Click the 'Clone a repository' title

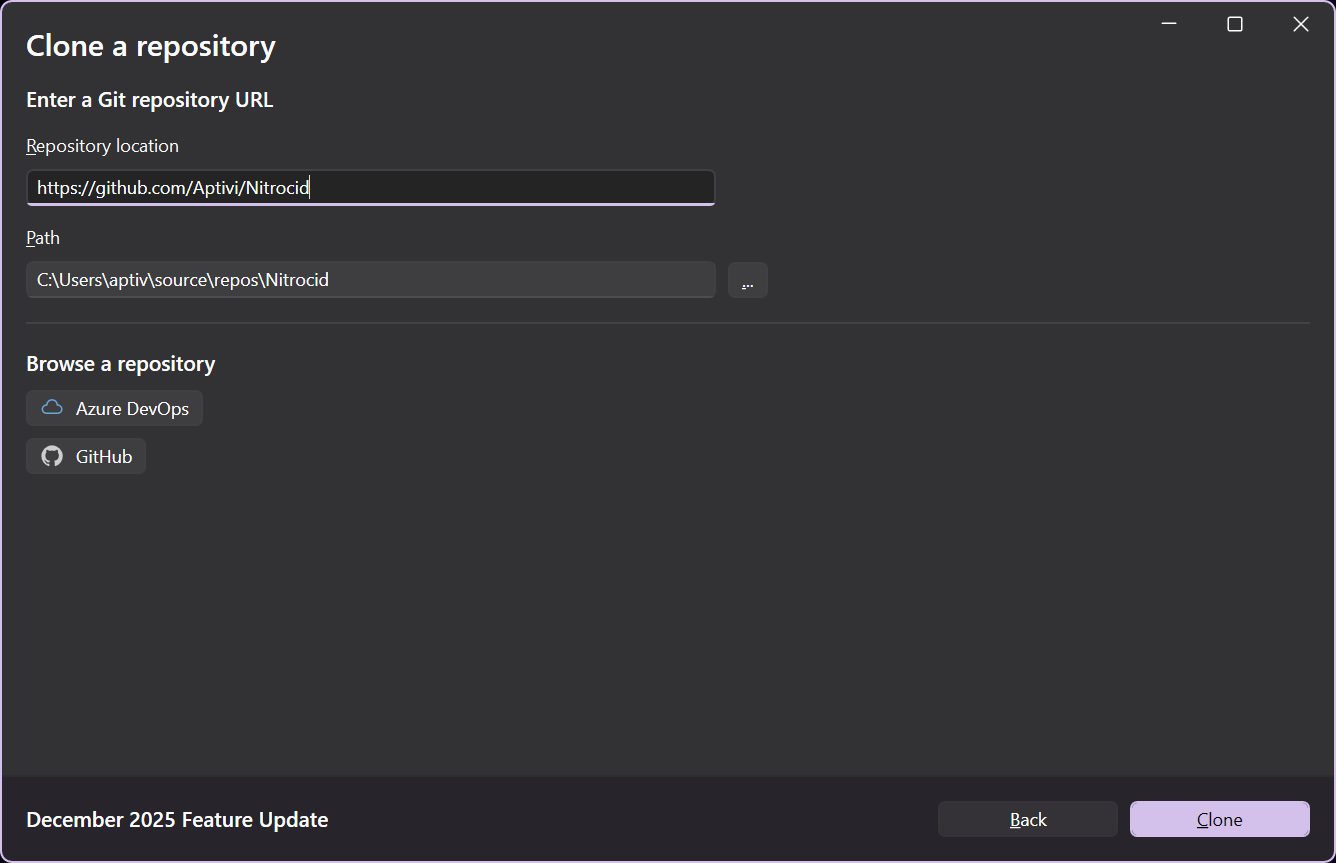[150, 46]
